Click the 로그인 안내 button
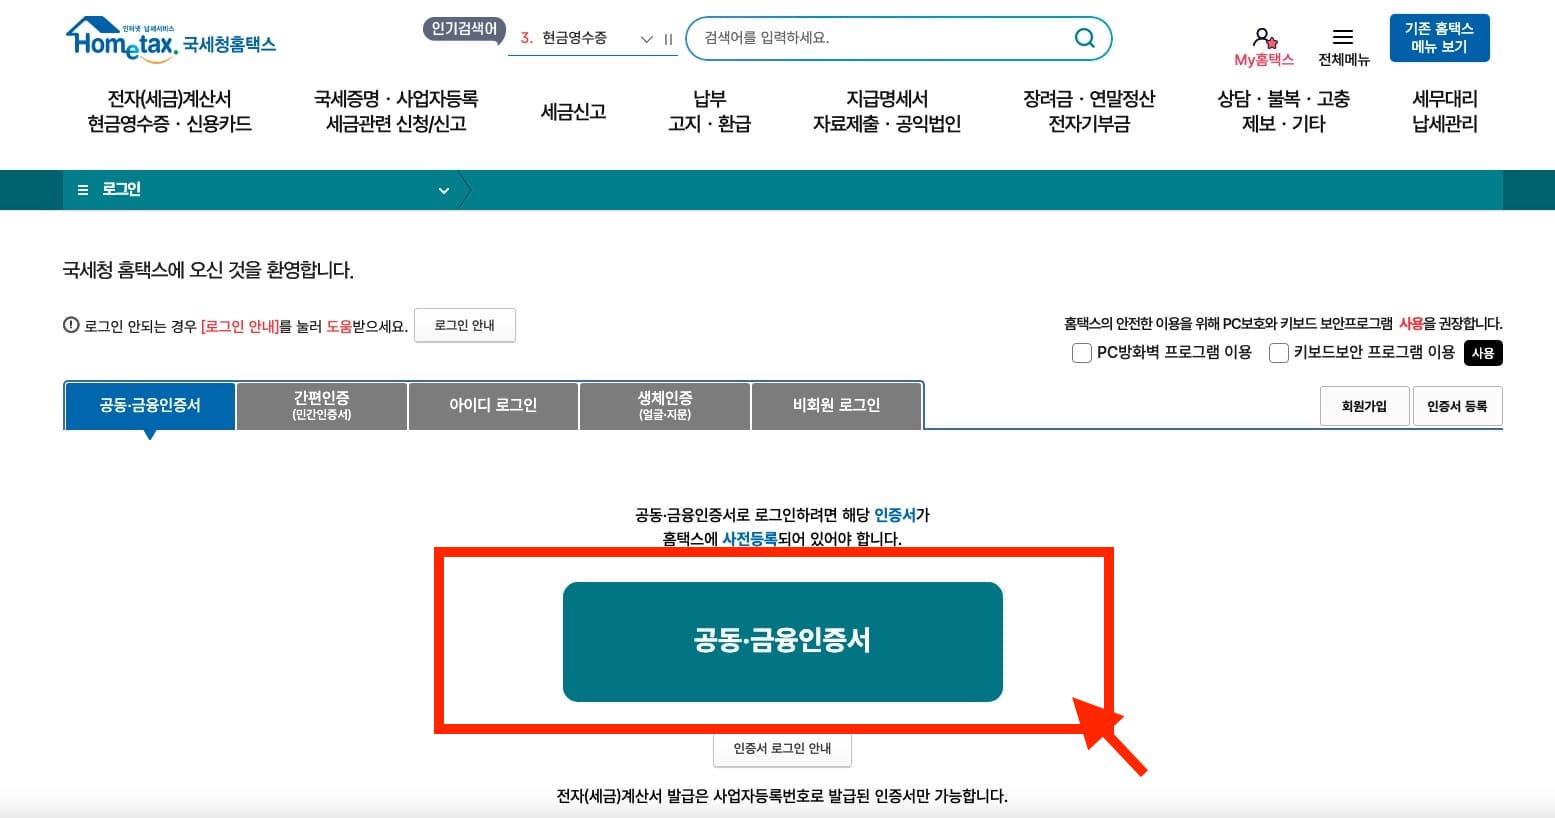Image resolution: width=1555 pixels, height=818 pixels. click(x=465, y=325)
